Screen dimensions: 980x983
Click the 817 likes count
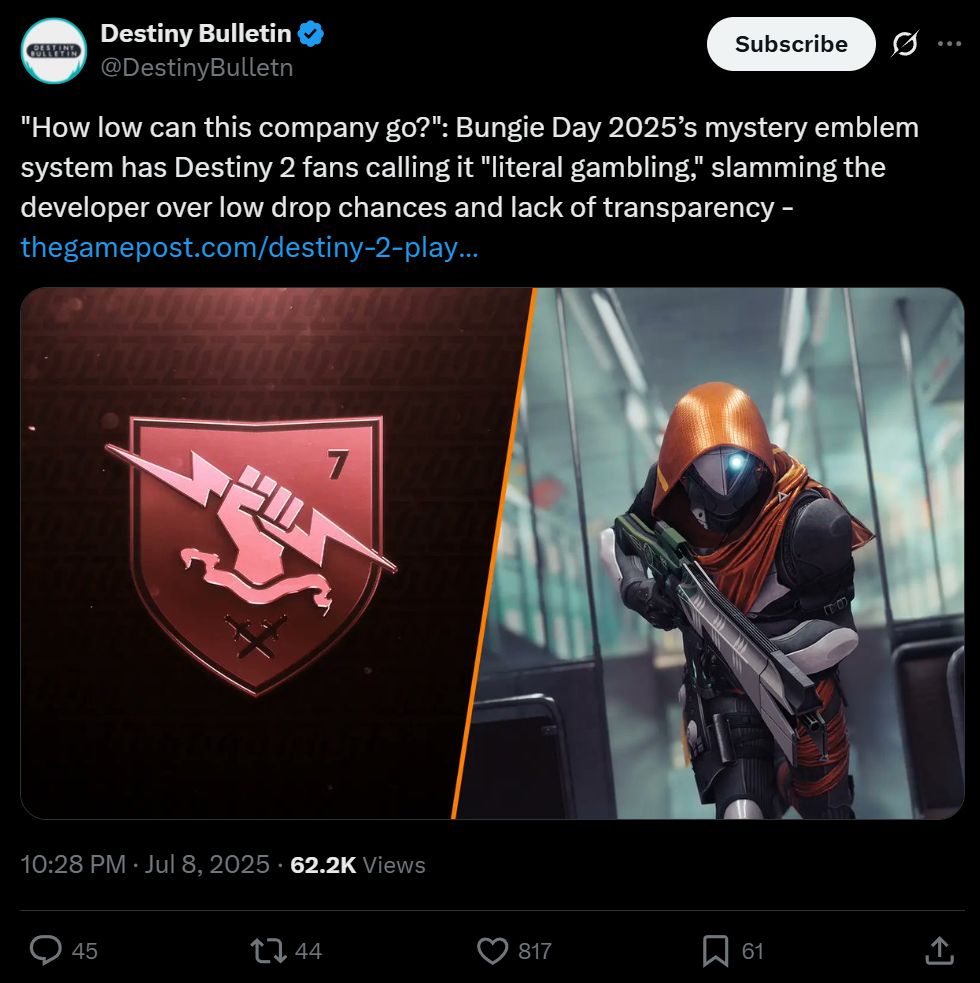tap(535, 951)
